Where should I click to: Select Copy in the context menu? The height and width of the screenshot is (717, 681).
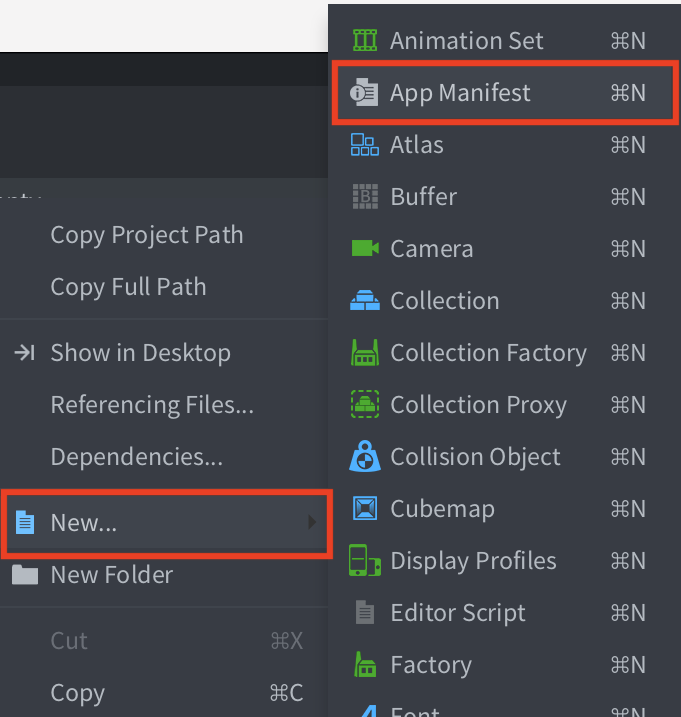tap(77, 693)
